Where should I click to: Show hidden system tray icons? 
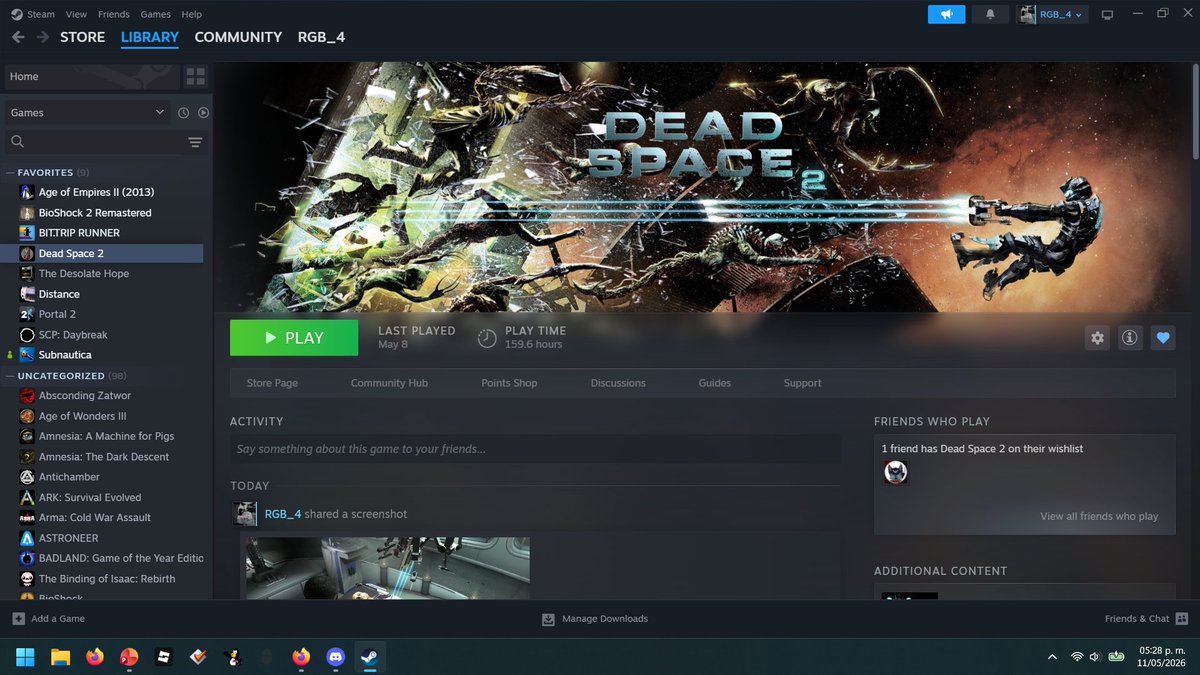pos(1052,657)
